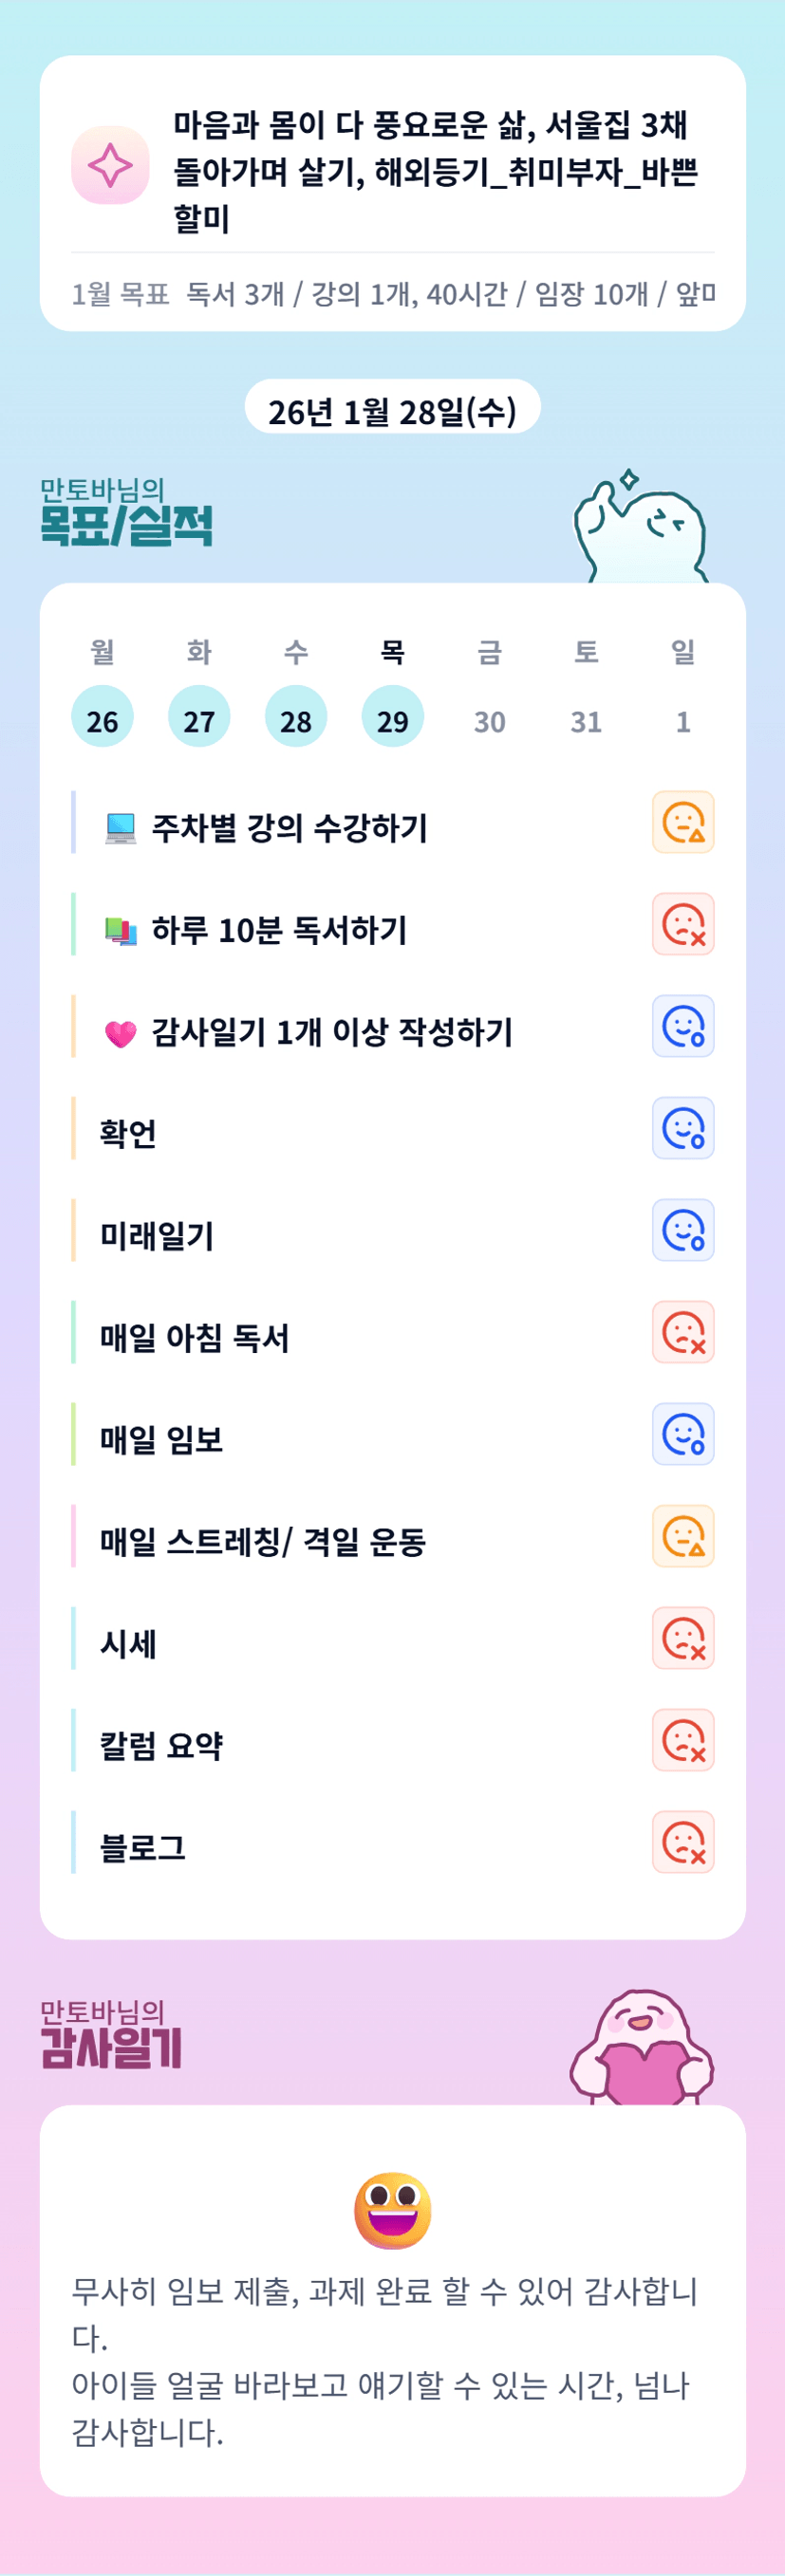Screen dimensions: 785x2576
Task: Click the status icon next to 미래일기
Action: tap(683, 1230)
